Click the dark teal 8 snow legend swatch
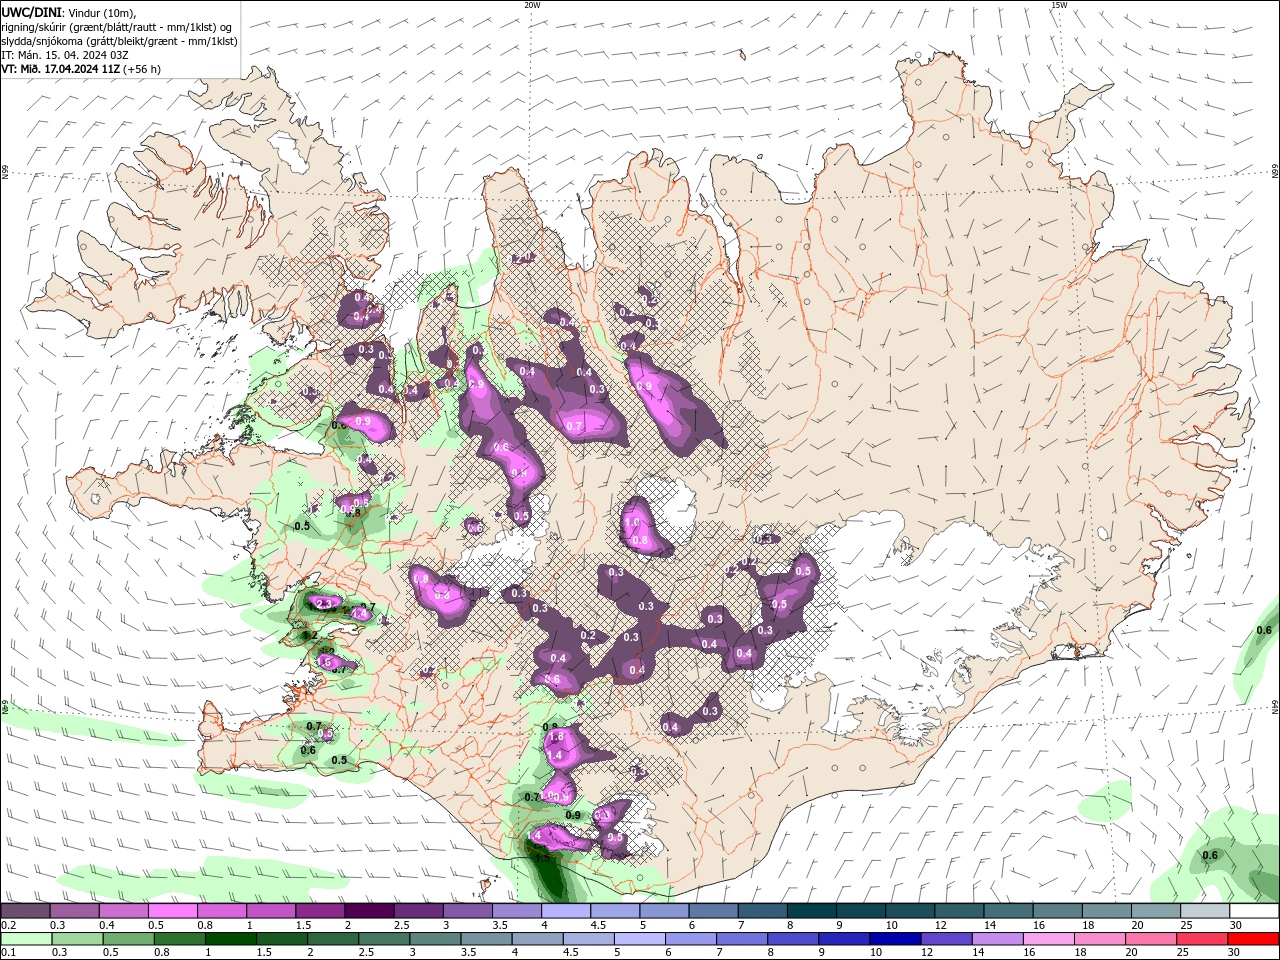1280x960 pixels. (x=813, y=911)
